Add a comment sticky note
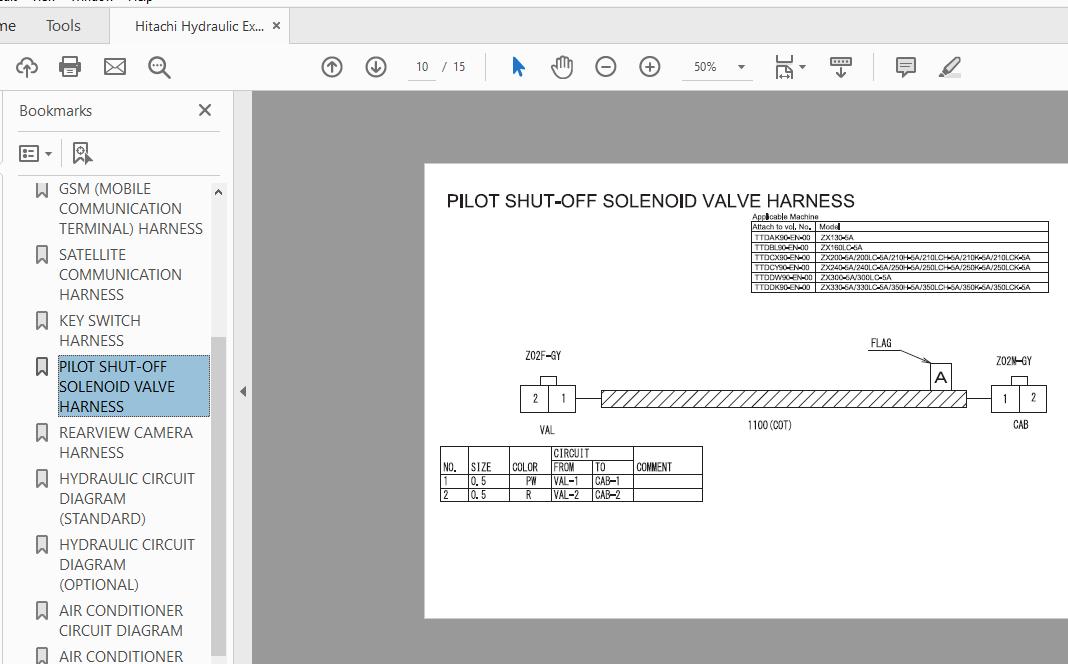1068x664 pixels. click(906, 67)
